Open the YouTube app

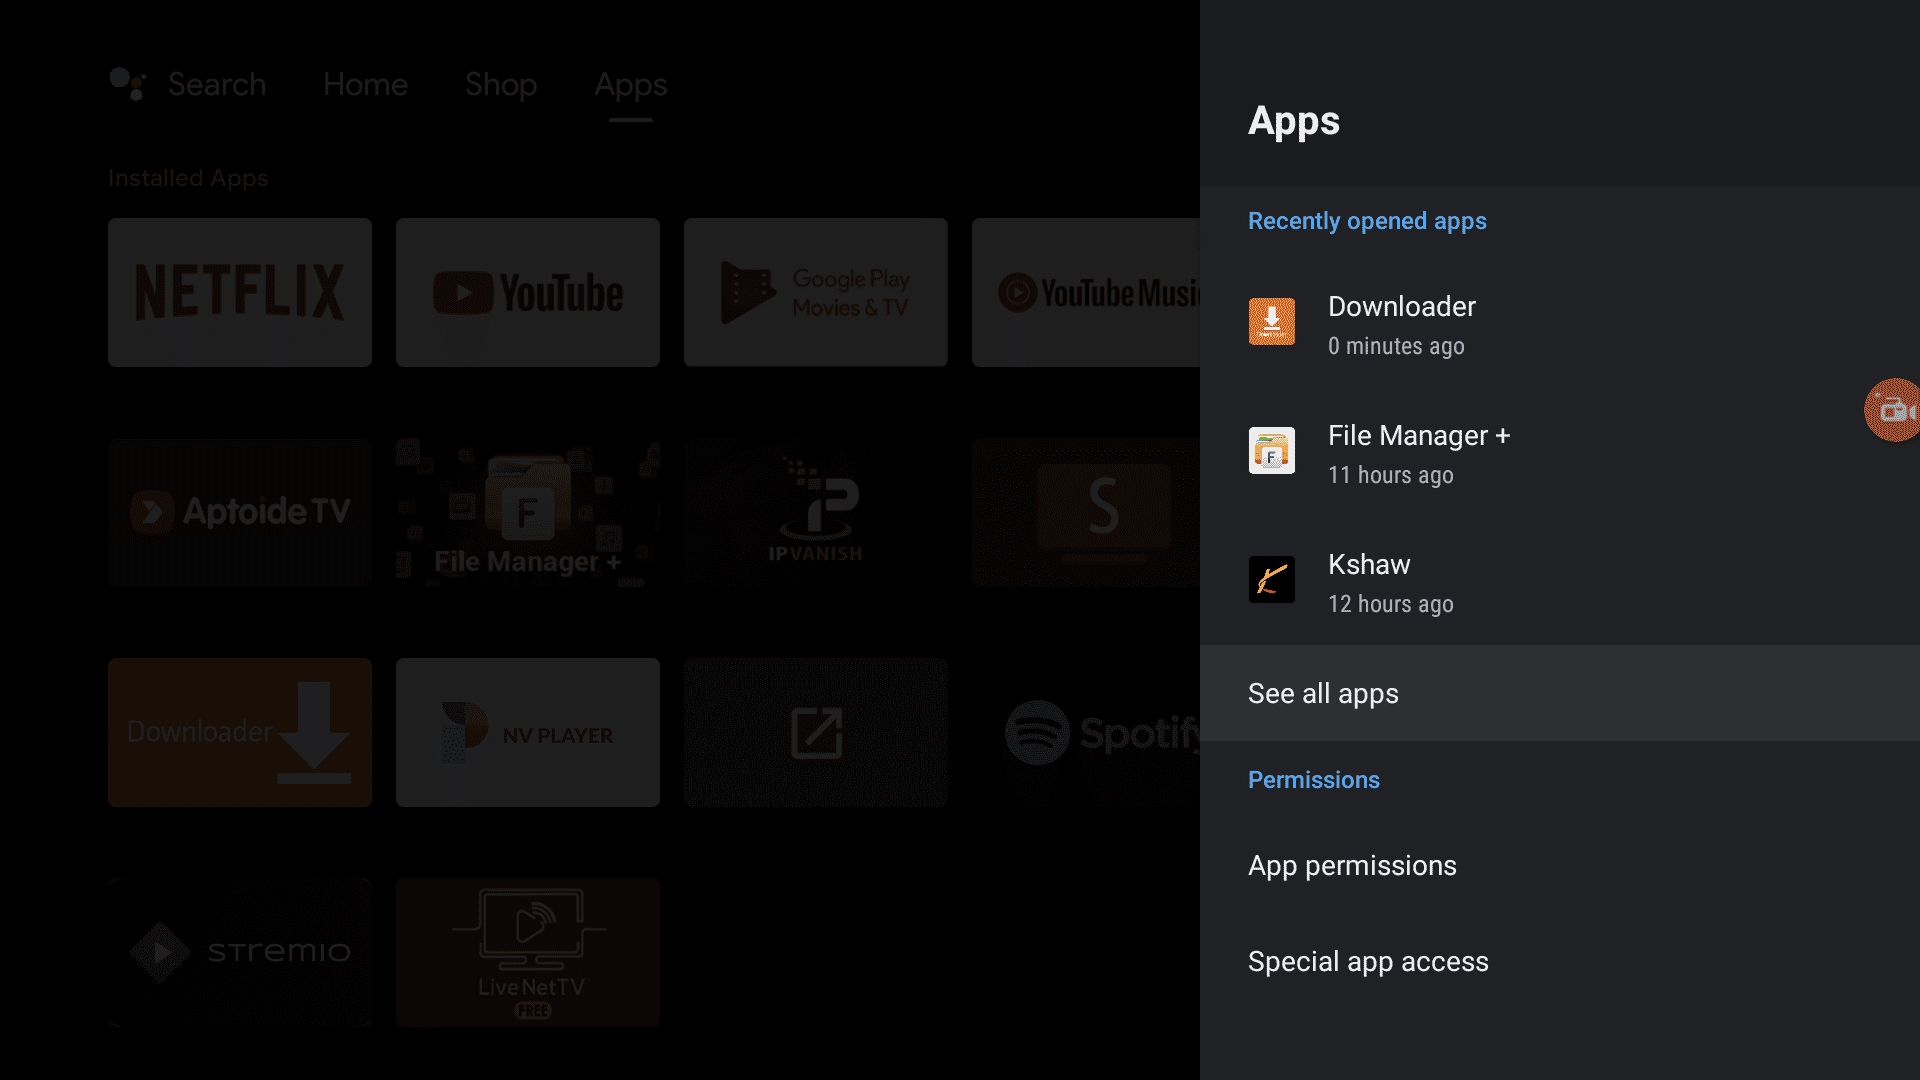[527, 291]
